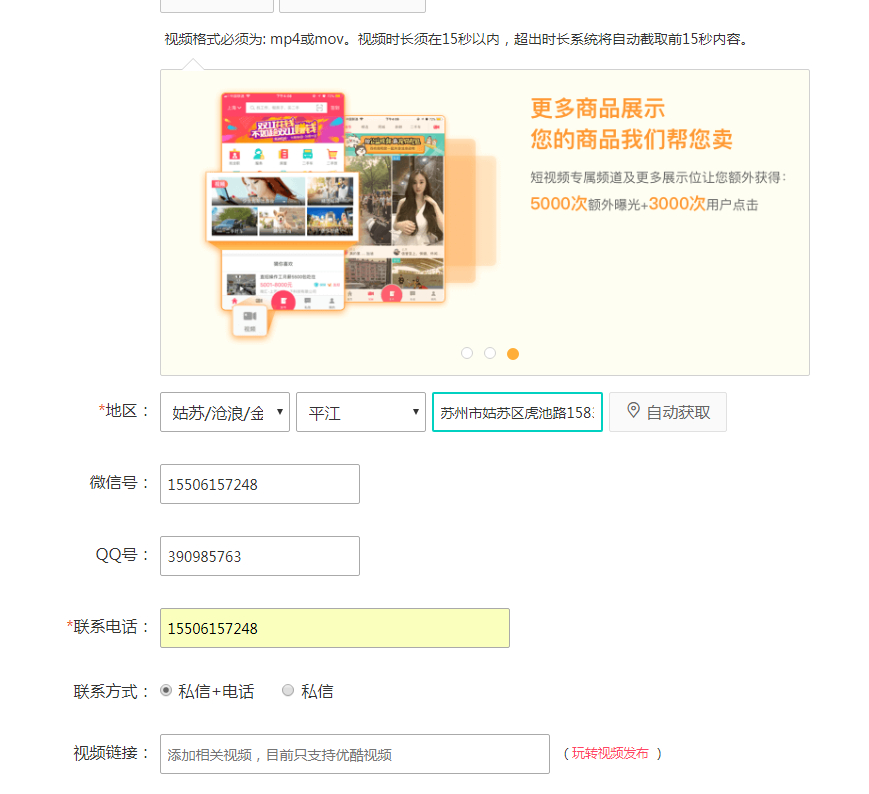Open the 平江 sub-area dropdown
This screenshot has width=869, height=794.
361,412
